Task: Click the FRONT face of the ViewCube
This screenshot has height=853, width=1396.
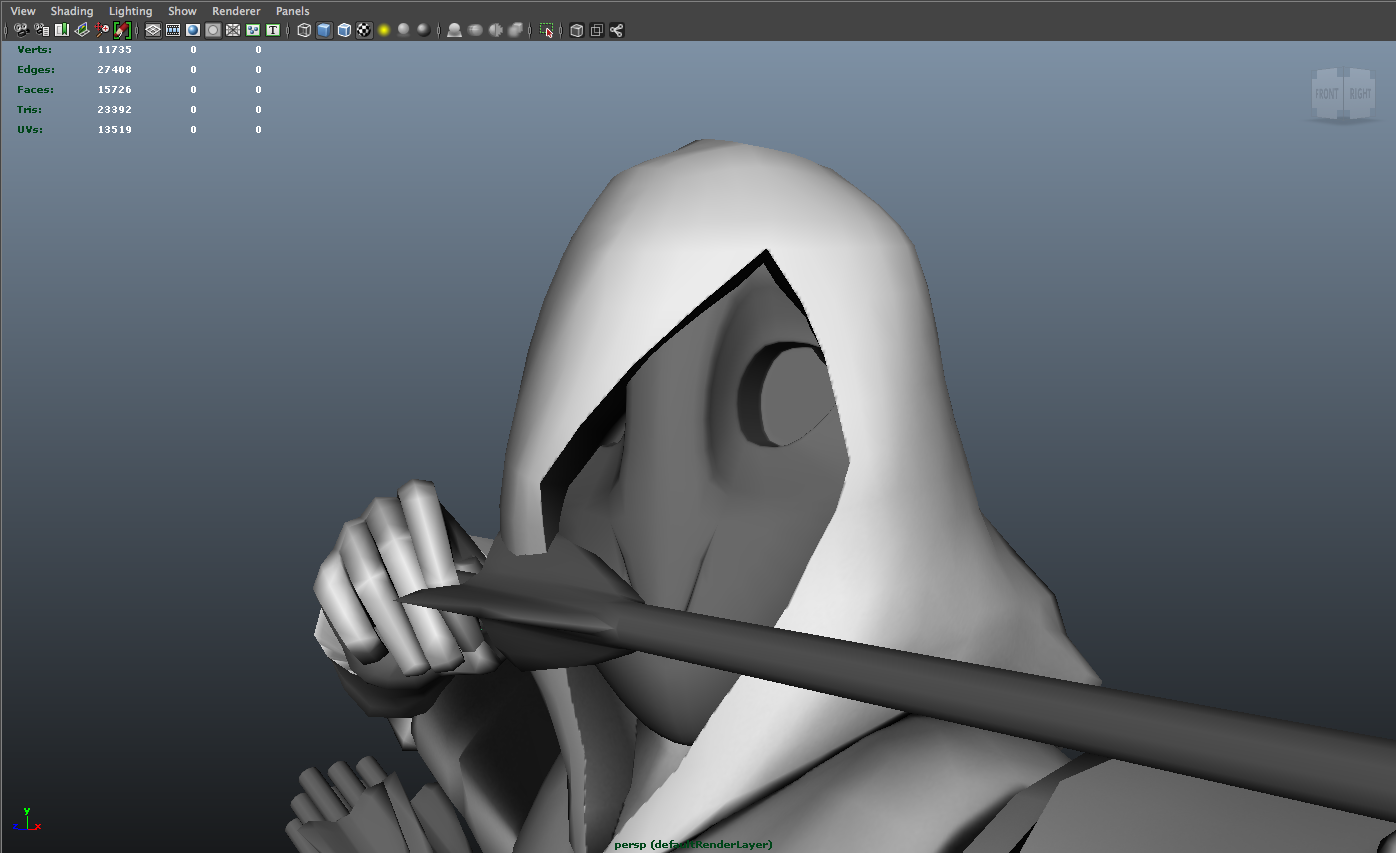Action: point(1327,94)
